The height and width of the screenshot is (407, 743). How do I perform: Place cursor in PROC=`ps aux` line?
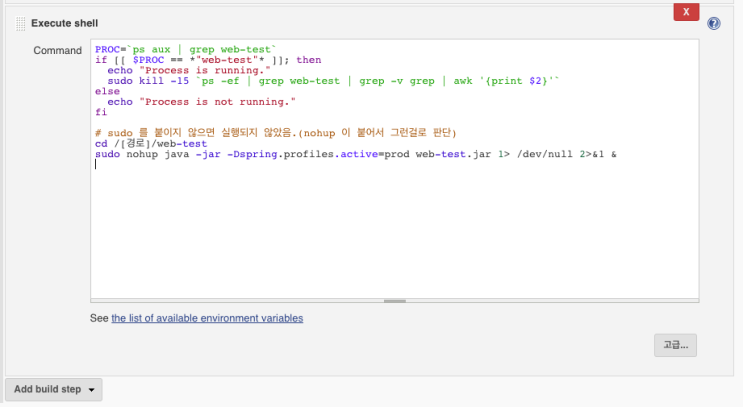point(185,49)
